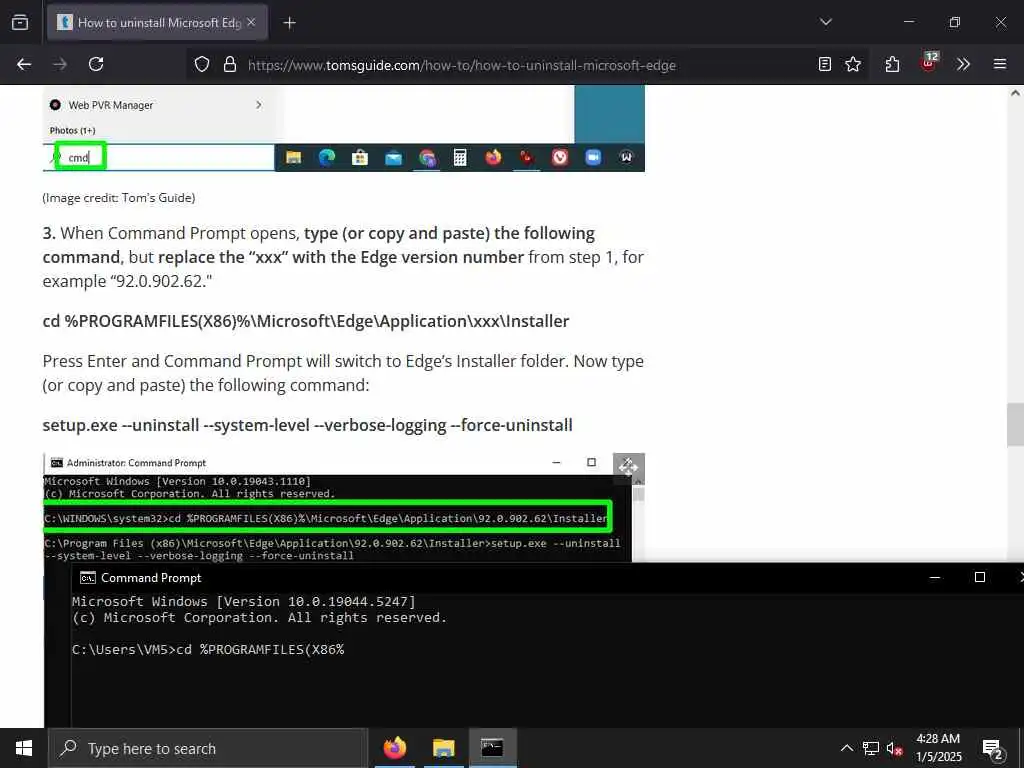The image size is (1024, 768).
Task: Show site security padlock info
Action: (x=229, y=65)
